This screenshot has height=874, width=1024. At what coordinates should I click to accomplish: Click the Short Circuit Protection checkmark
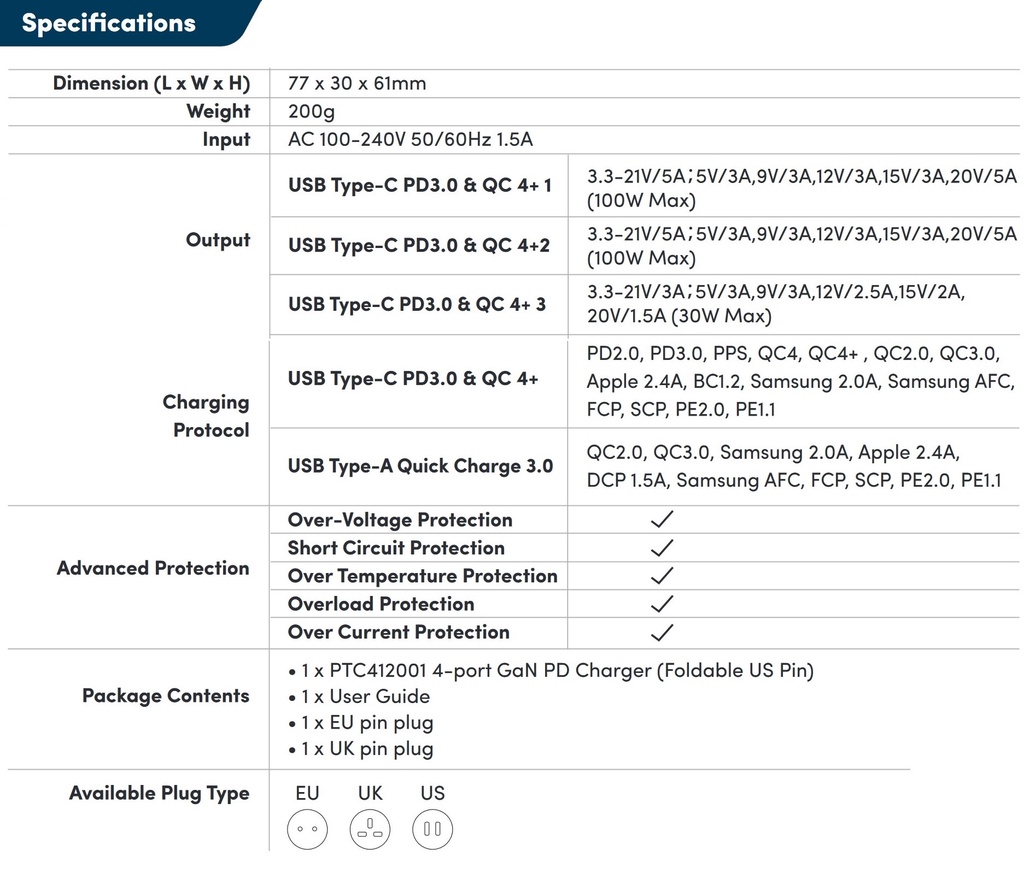pyautogui.click(x=662, y=547)
